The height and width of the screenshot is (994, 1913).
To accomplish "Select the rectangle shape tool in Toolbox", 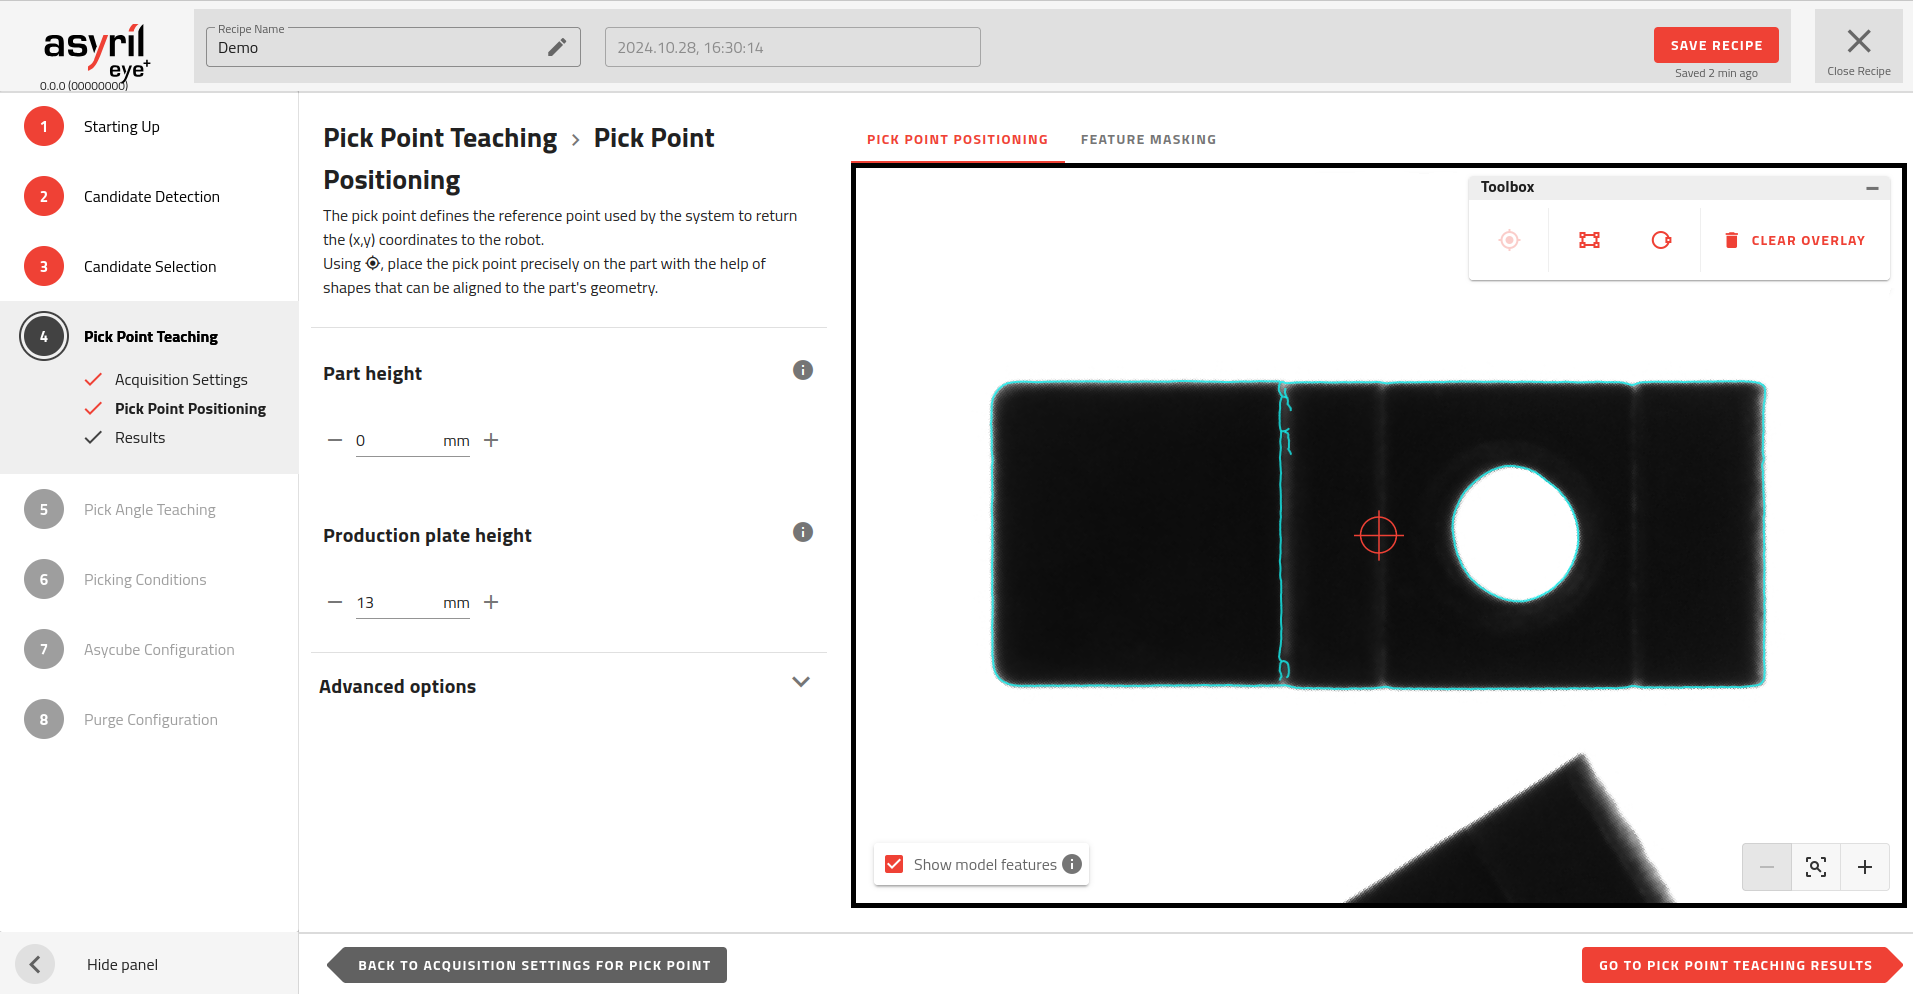I will pos(1589,240).
